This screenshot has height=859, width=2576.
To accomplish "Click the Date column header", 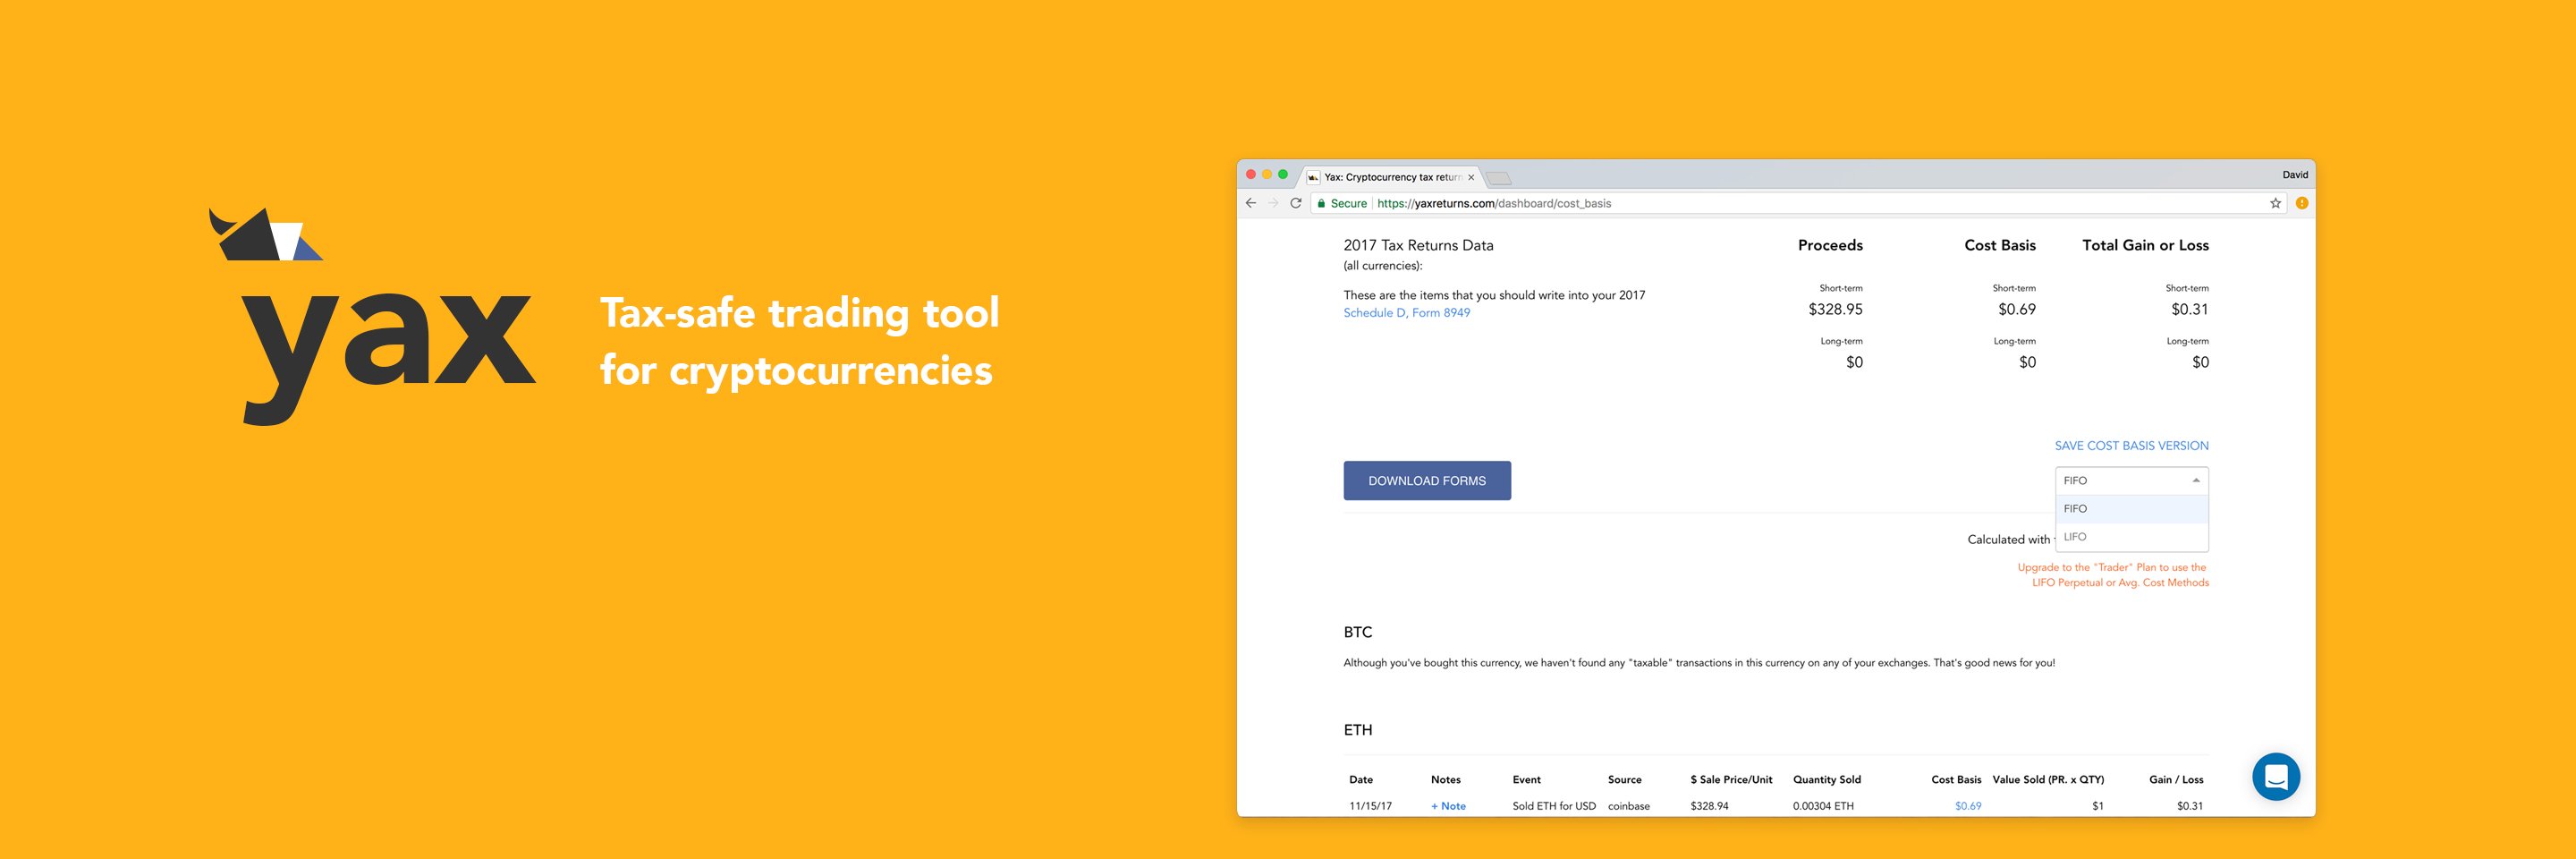I will tap(1361, 780).
